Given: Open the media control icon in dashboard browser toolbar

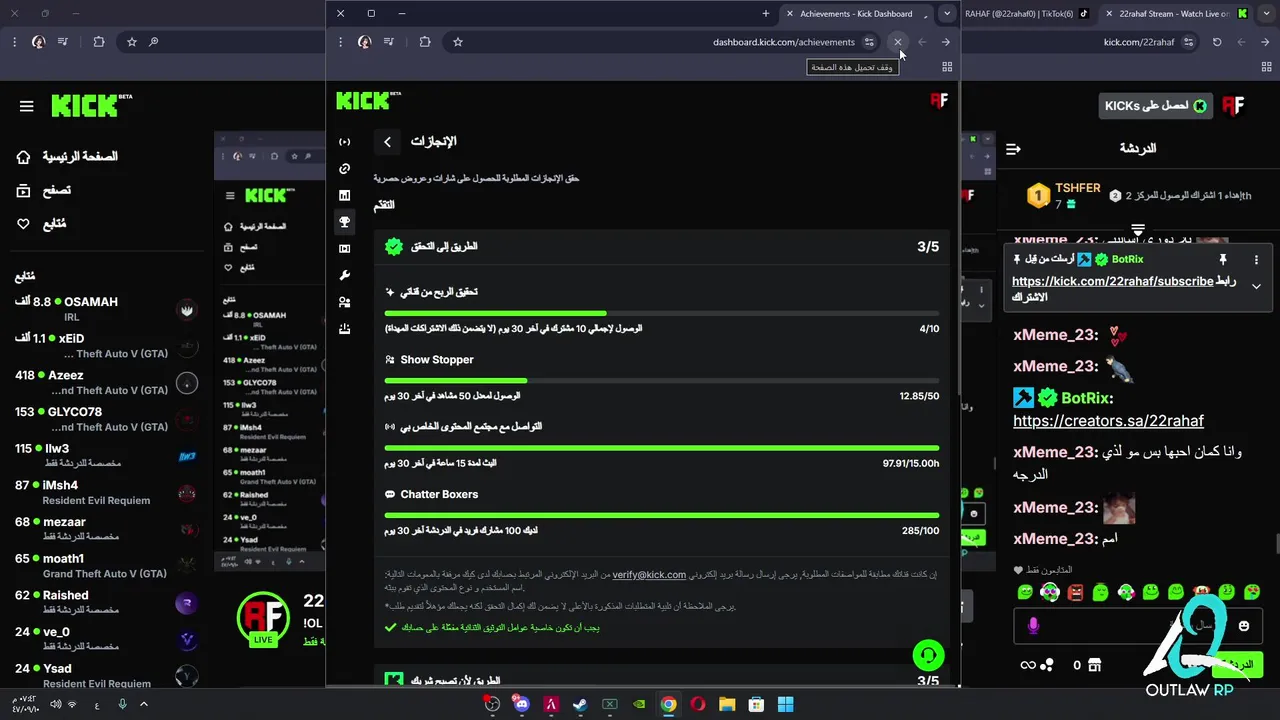Looking at the screenshot, I should click(x=389, y=42).
